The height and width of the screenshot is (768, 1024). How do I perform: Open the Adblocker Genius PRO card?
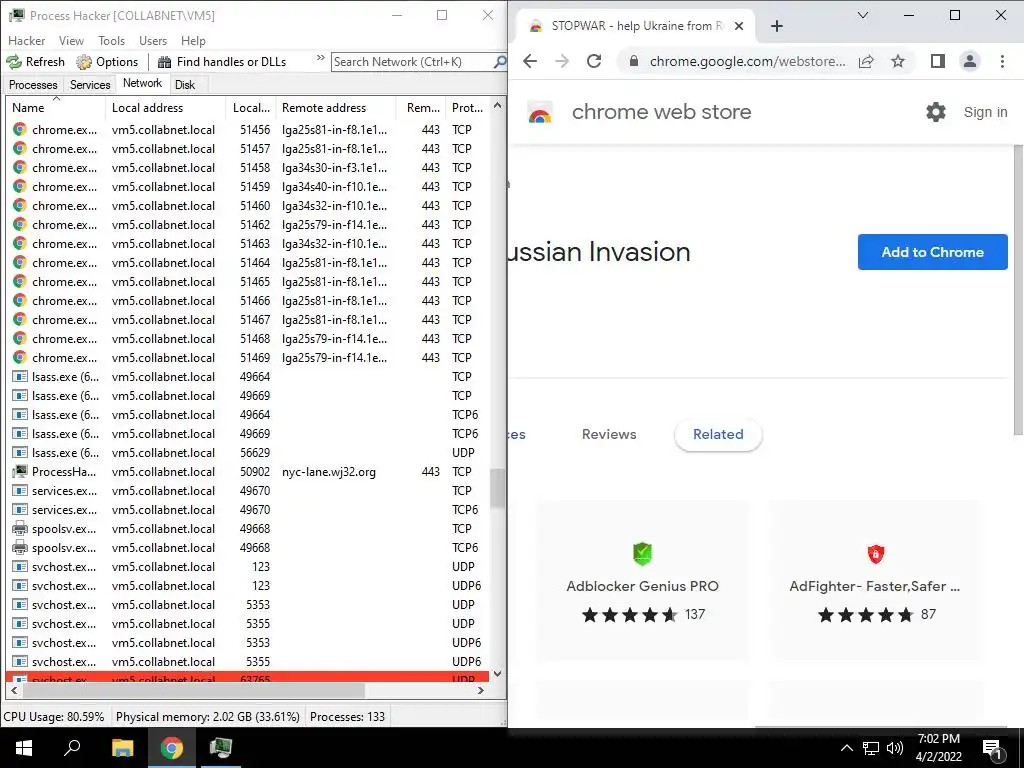click(643, 581)
